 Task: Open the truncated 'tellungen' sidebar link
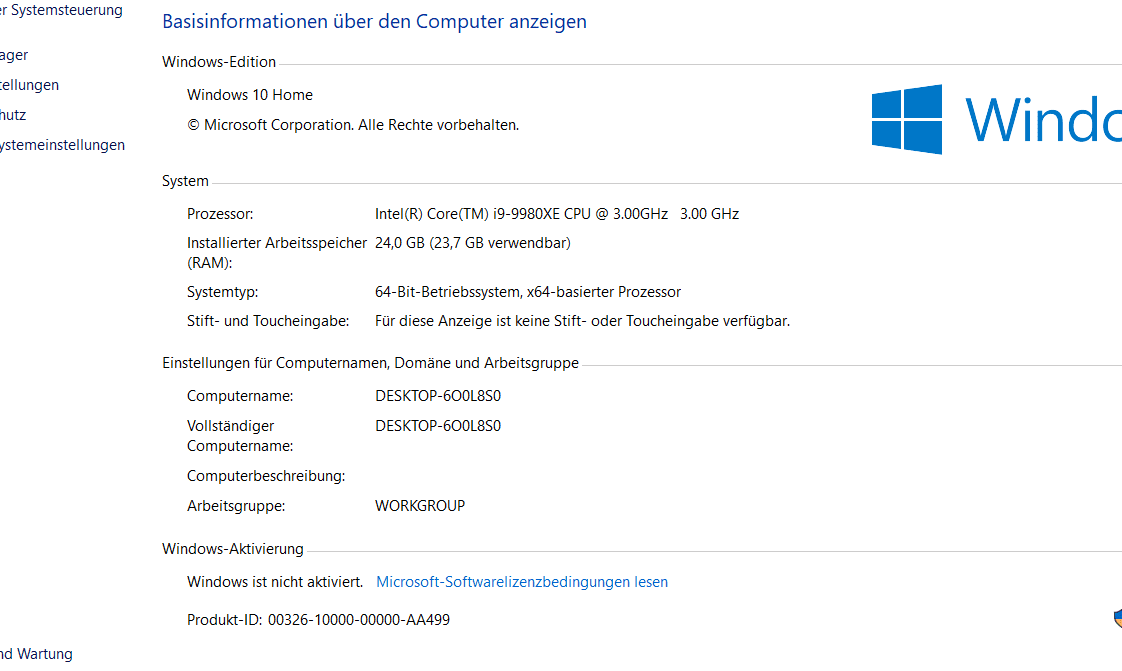(29, 85)
